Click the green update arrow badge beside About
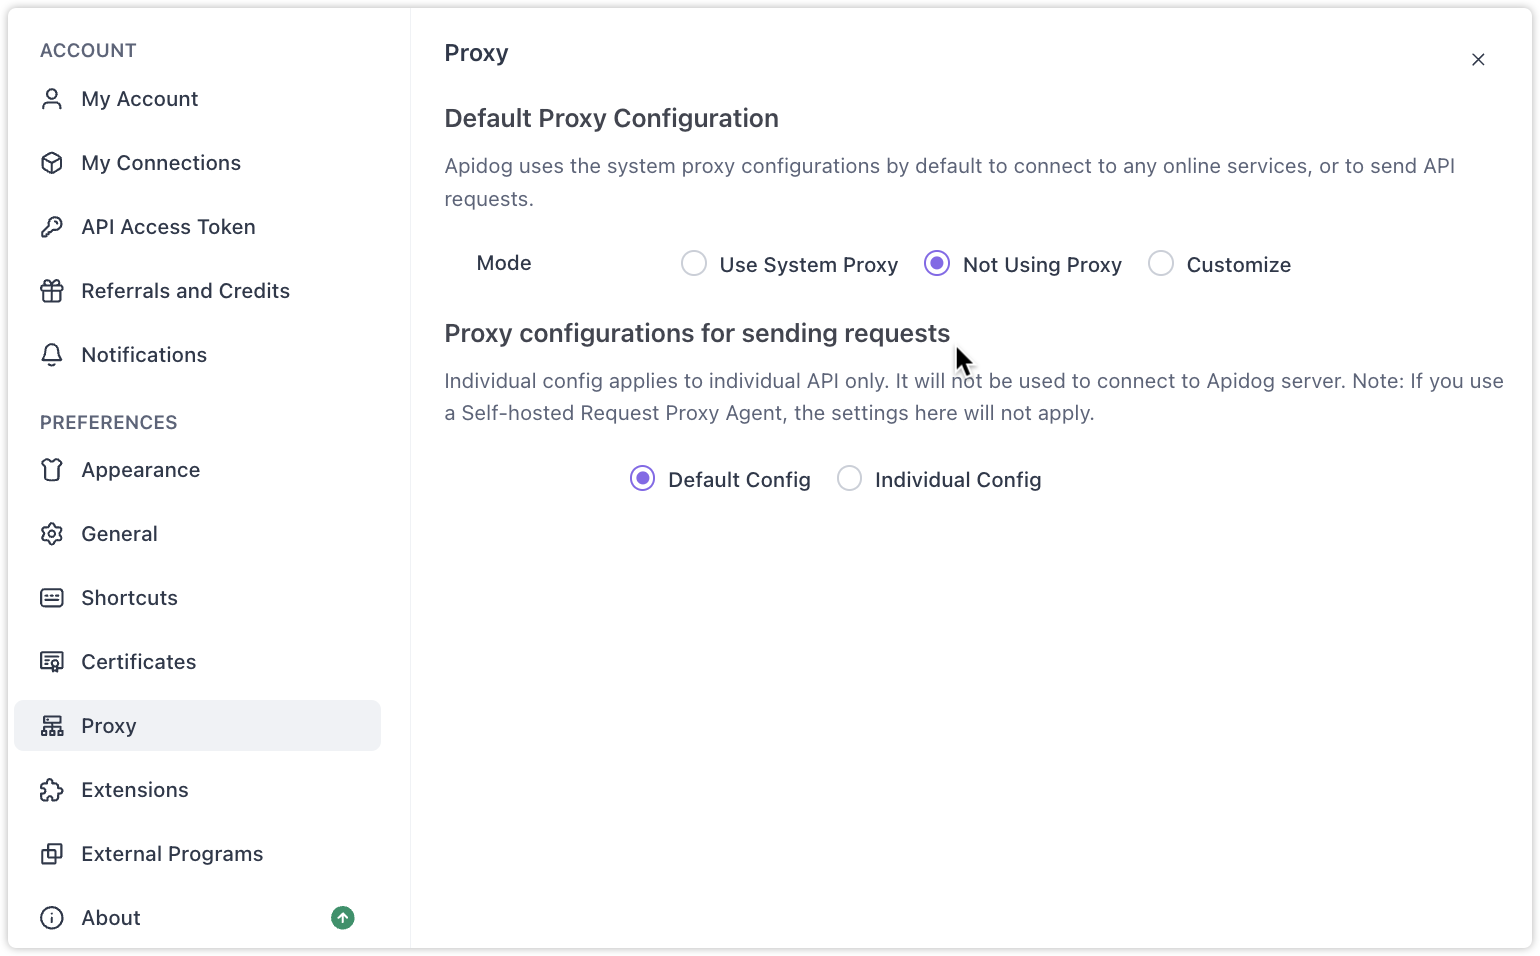 tap(343, 917)
